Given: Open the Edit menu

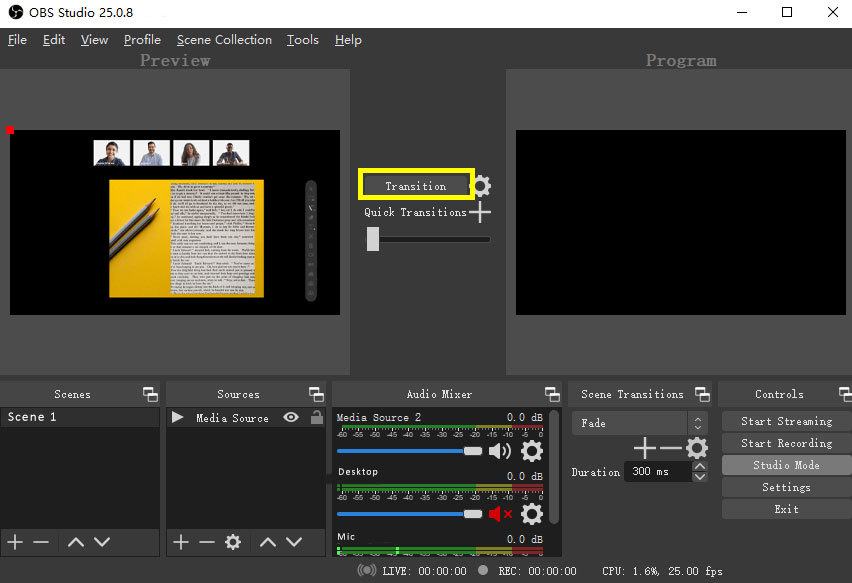Looking at the screenshot, I should (54, 40).
